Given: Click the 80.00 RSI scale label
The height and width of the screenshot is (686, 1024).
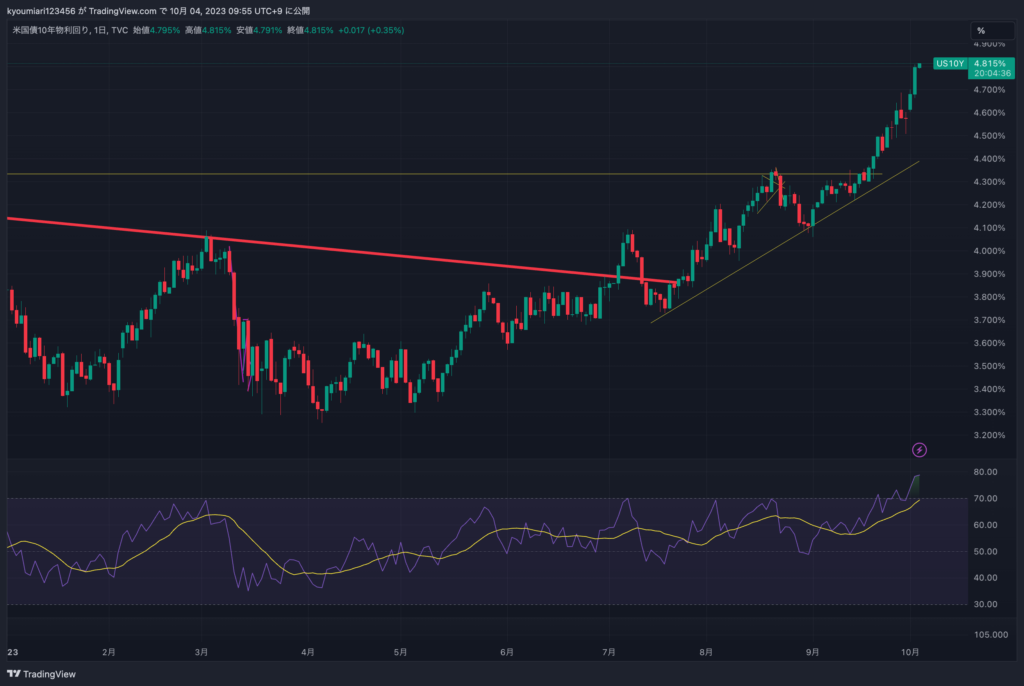Looking at the screenshot, I should pyautogui.click(x=985, y=472).
